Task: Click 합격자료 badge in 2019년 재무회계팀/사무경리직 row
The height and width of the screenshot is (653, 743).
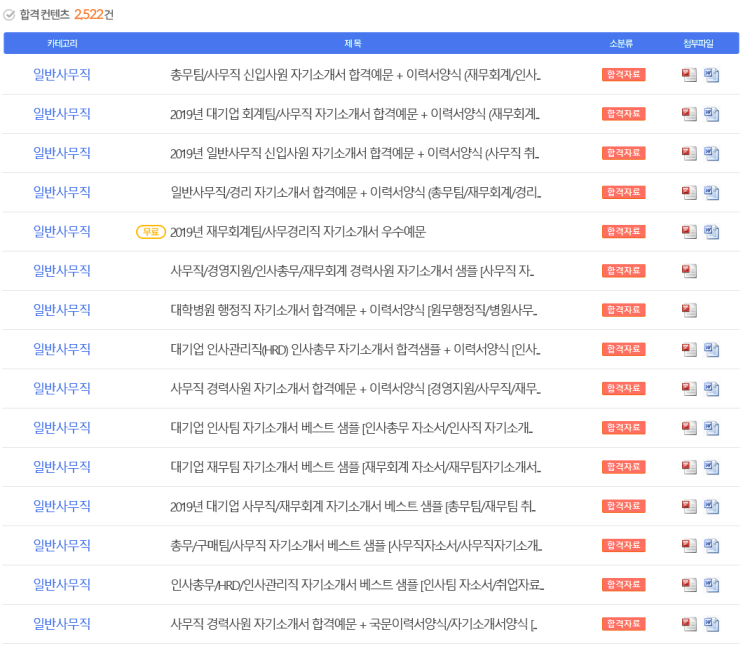Action: click(x=624, y=232)
